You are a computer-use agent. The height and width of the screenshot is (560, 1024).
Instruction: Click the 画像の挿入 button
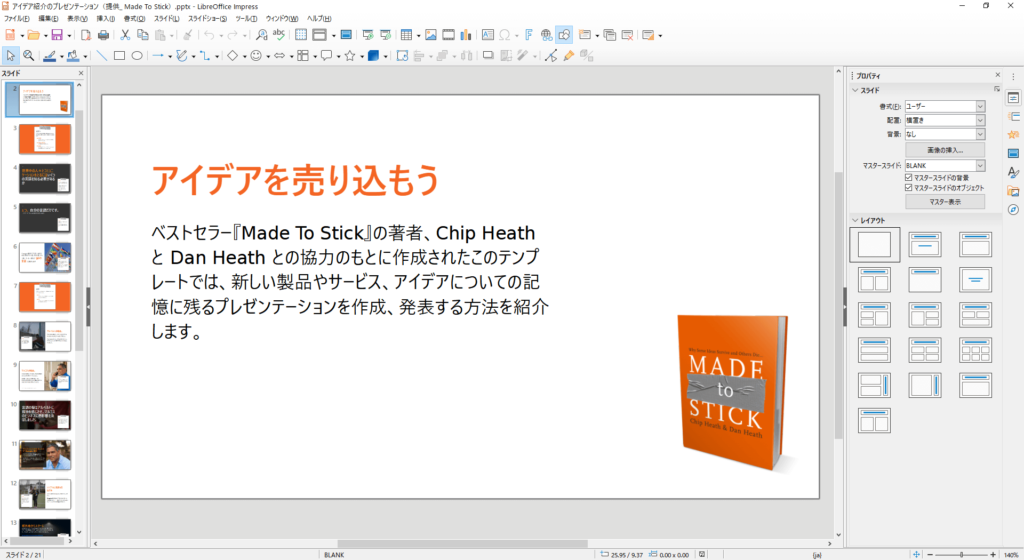point(945,150)
